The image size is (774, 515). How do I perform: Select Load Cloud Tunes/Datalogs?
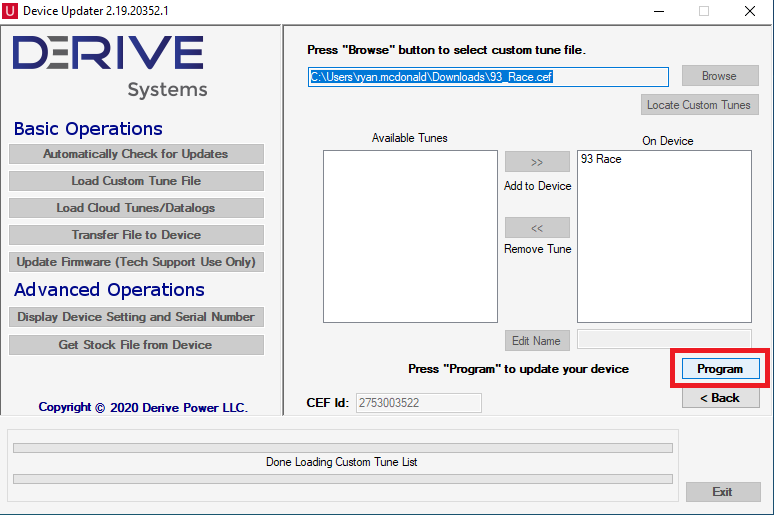pyautogui.click(x=136, y=208)
